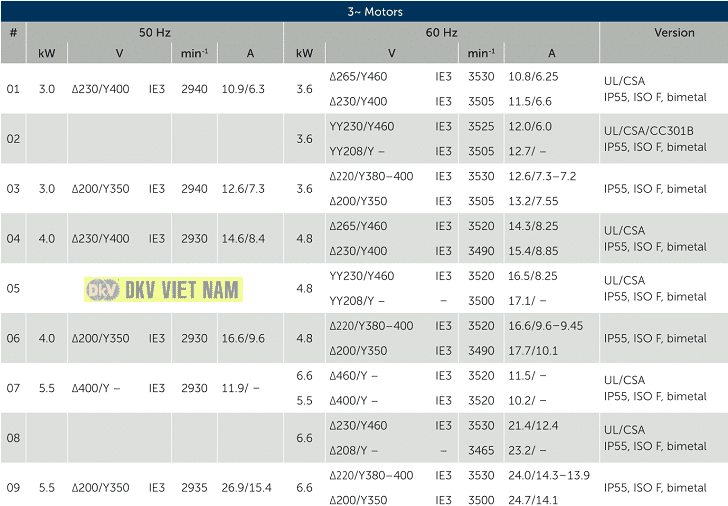Select the Version column header
728x506 pixels.
point(674,33)
